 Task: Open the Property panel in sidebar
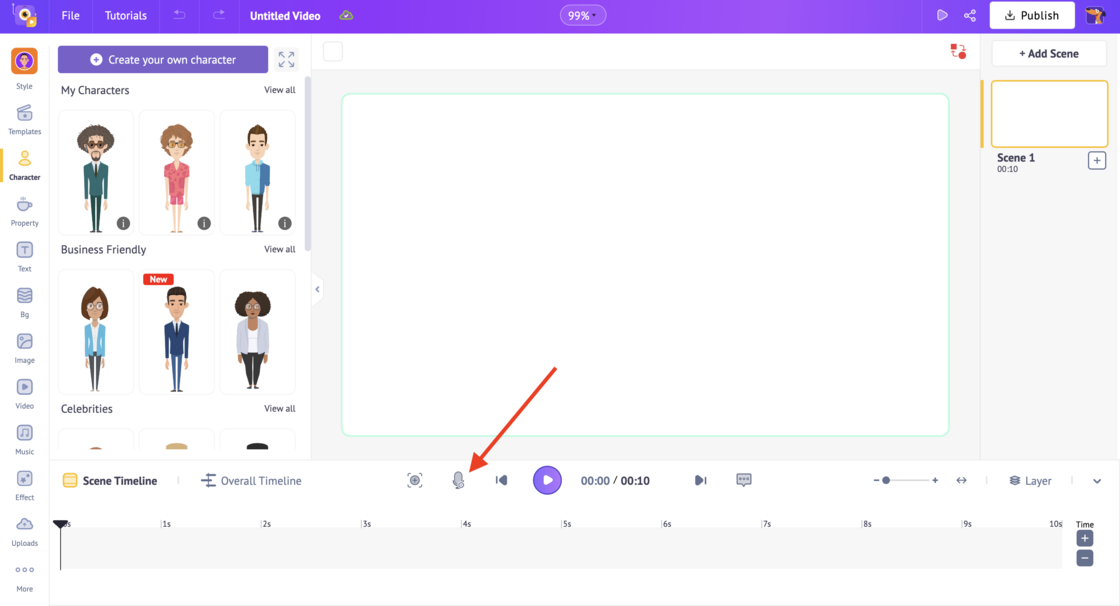[25, 210]
